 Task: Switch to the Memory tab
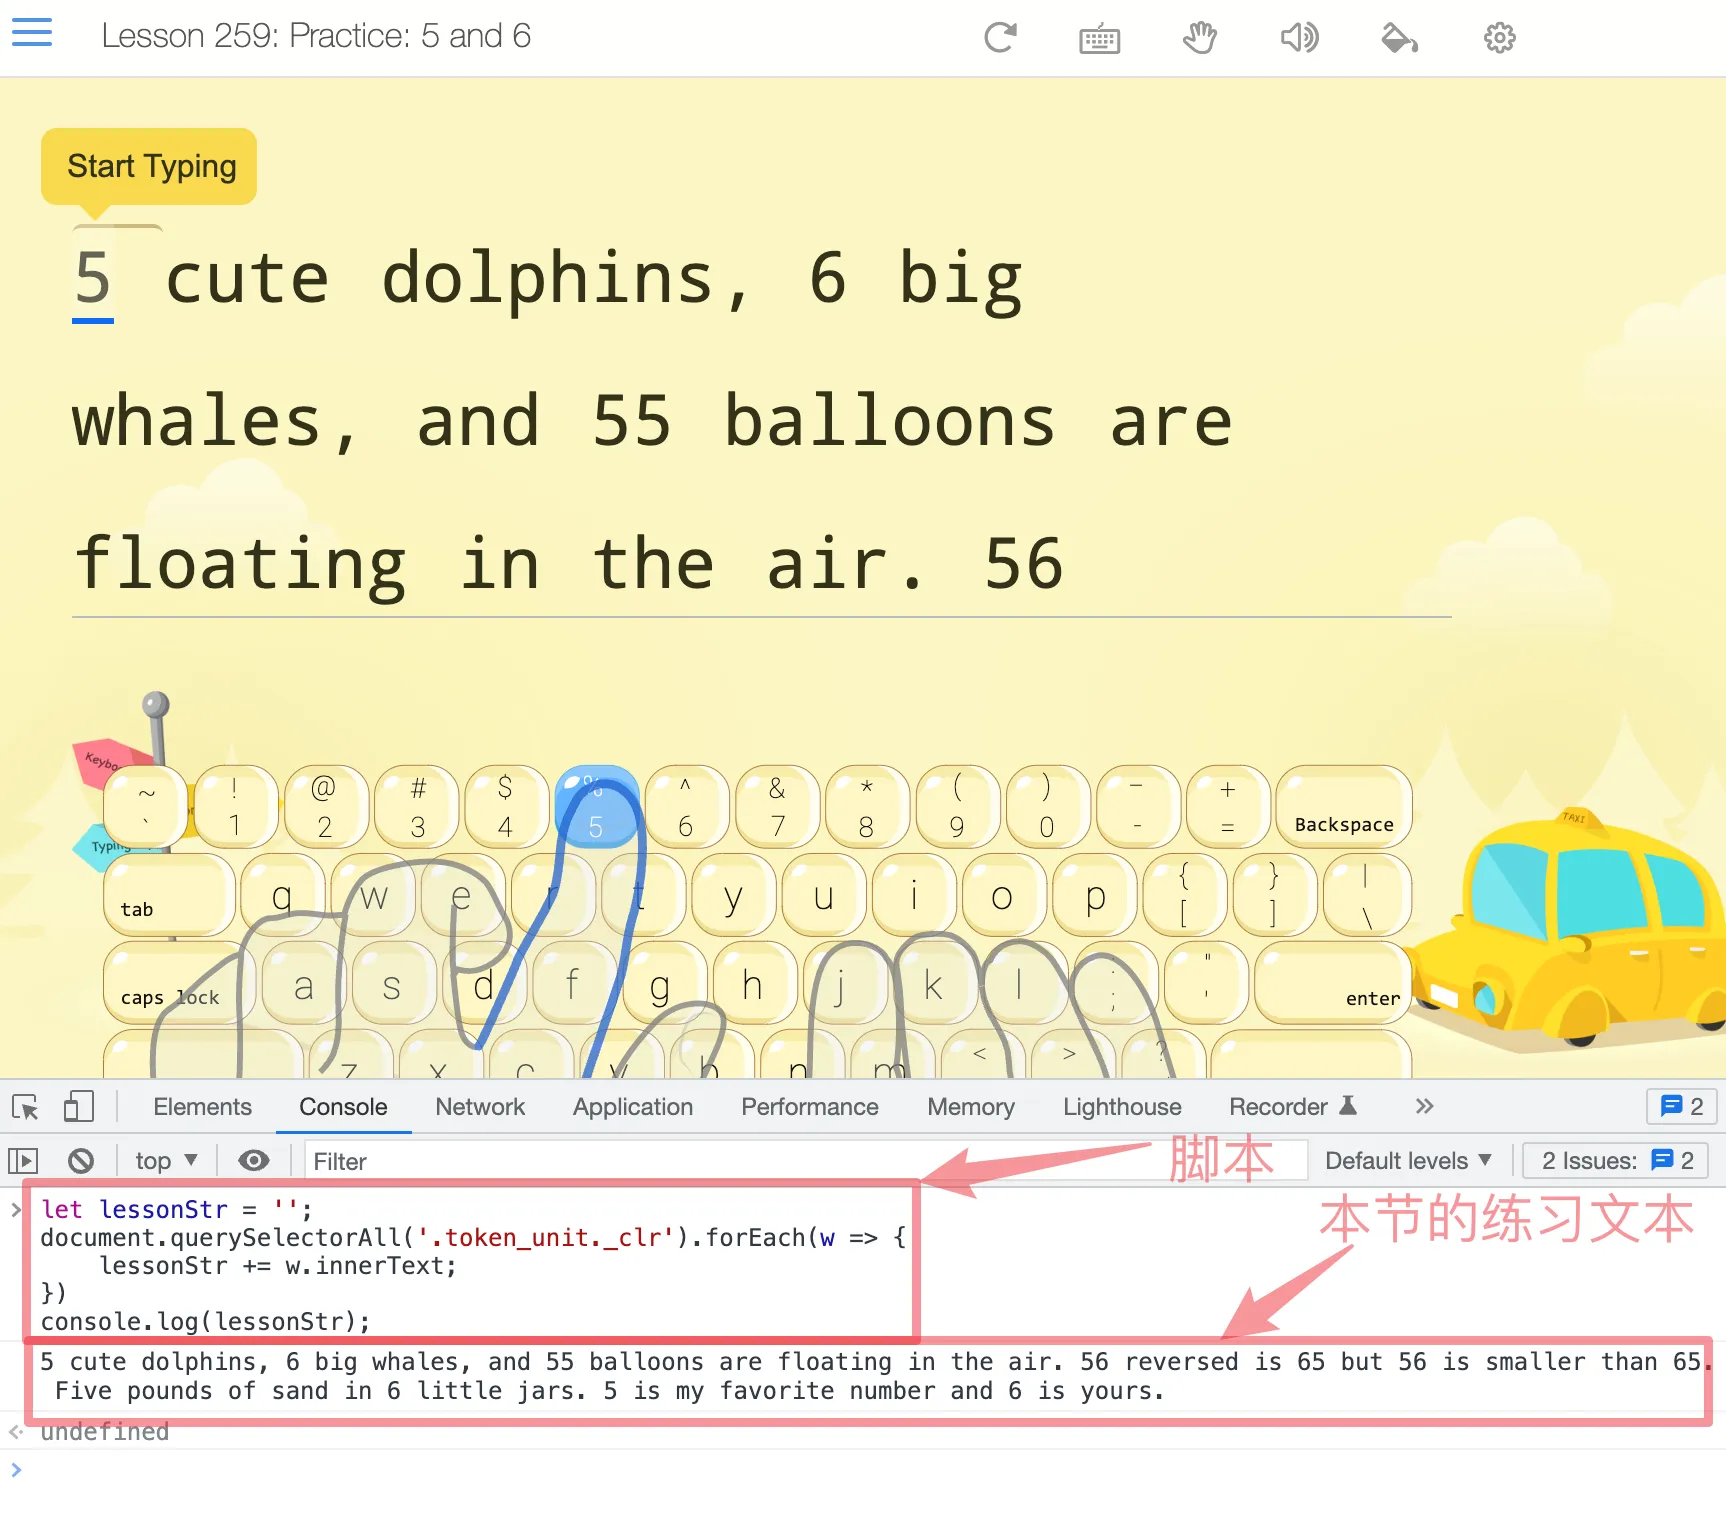971,1107
